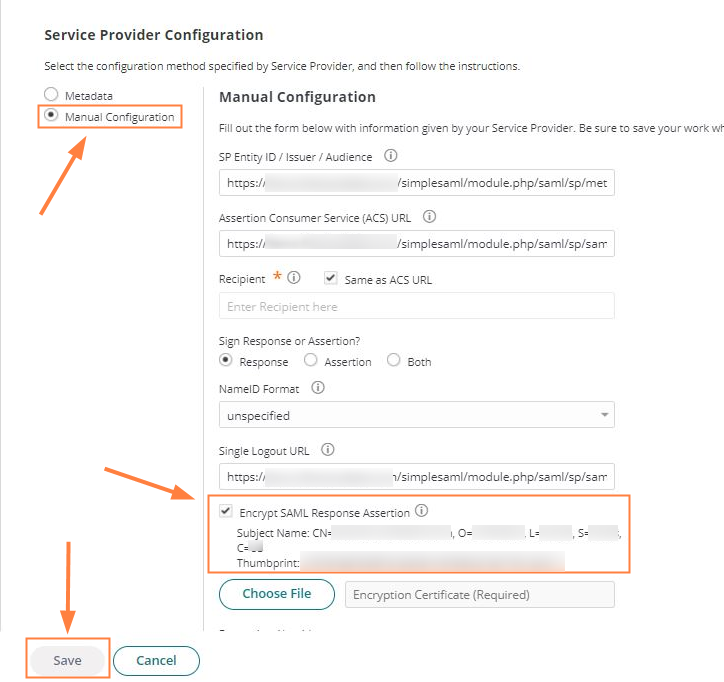This screenshot has width=724, height=682.
Task: Choose Response signing radio option
Action: tap(226, 360)
